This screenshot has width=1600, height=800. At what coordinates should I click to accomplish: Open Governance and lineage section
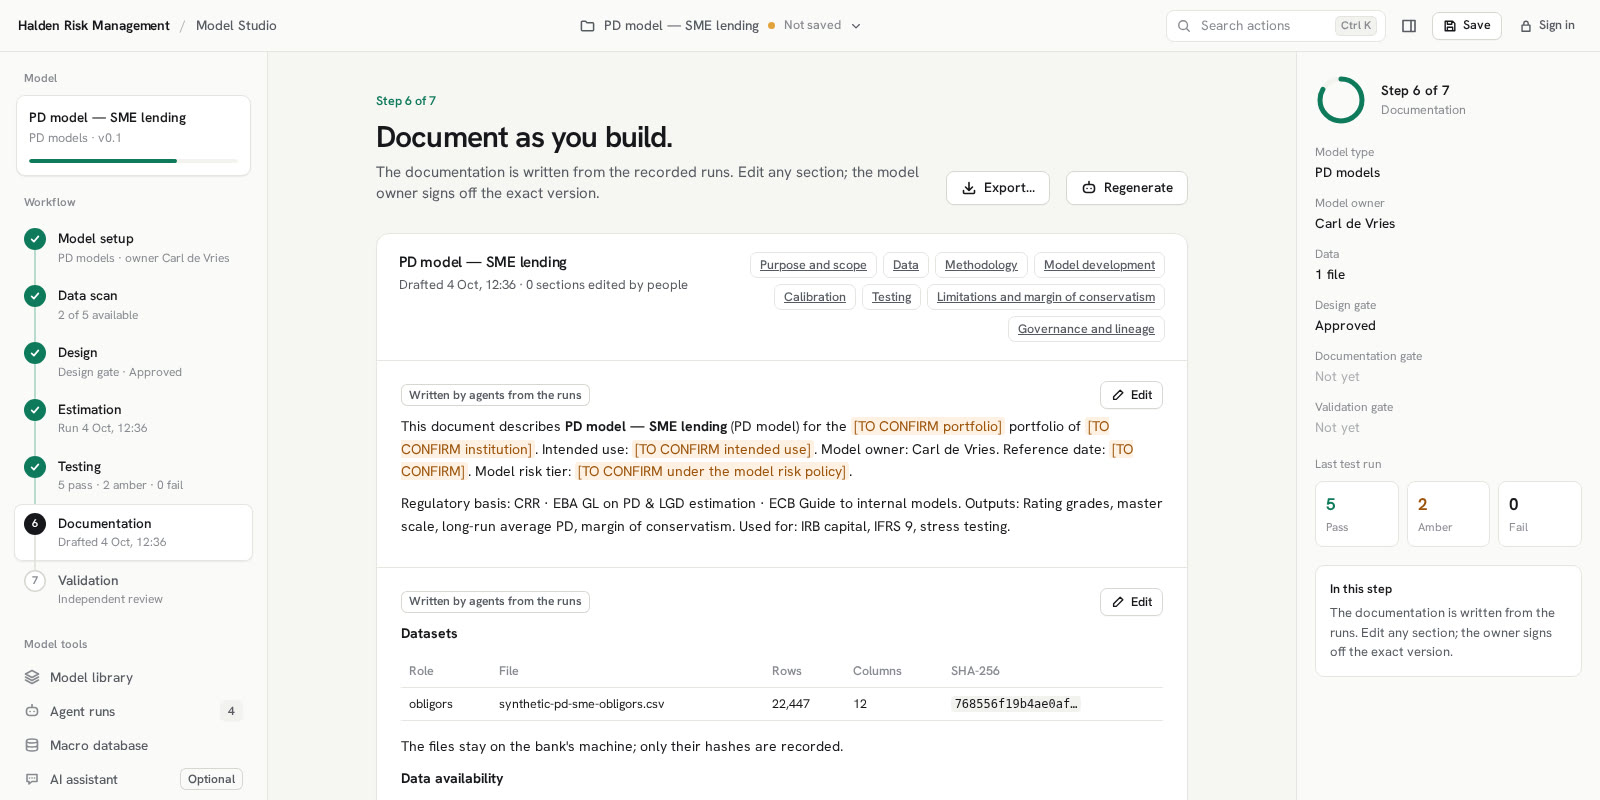(x=1086, y=329)
